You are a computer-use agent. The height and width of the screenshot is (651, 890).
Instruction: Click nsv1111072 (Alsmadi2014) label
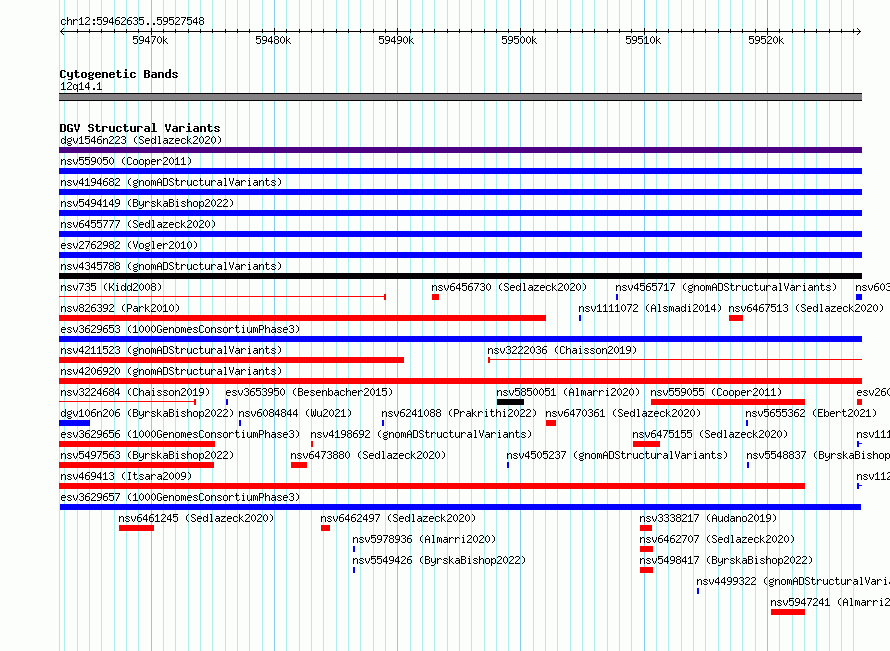click(650, 308)
